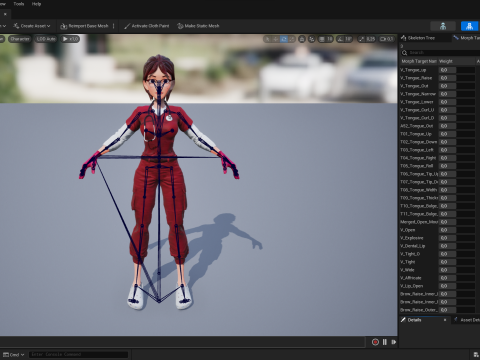Viewport: 480px width, 360px height.
Task: Open the Reimport Base Mesh options menu
Action: (114, 26)
